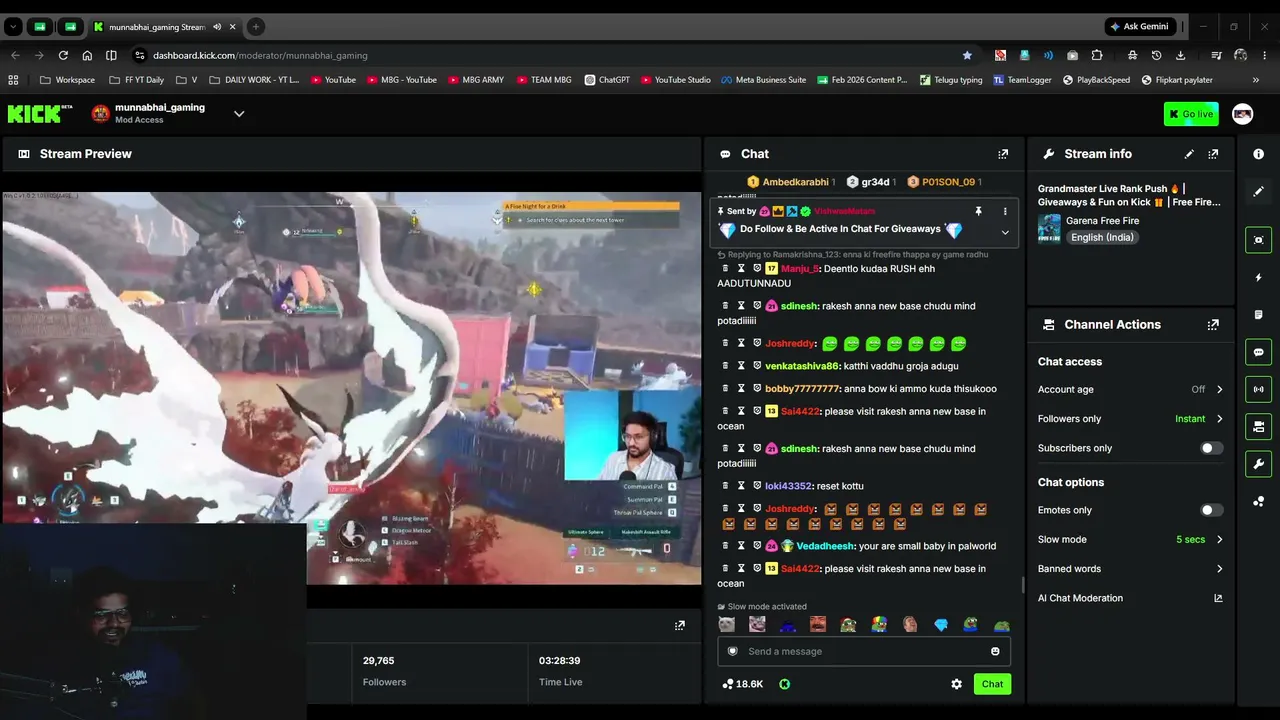Image resolution: width=1280 pixels, height=720 pixels.
Task: Open Account age settings chevron
Action: click(1219, 390)
